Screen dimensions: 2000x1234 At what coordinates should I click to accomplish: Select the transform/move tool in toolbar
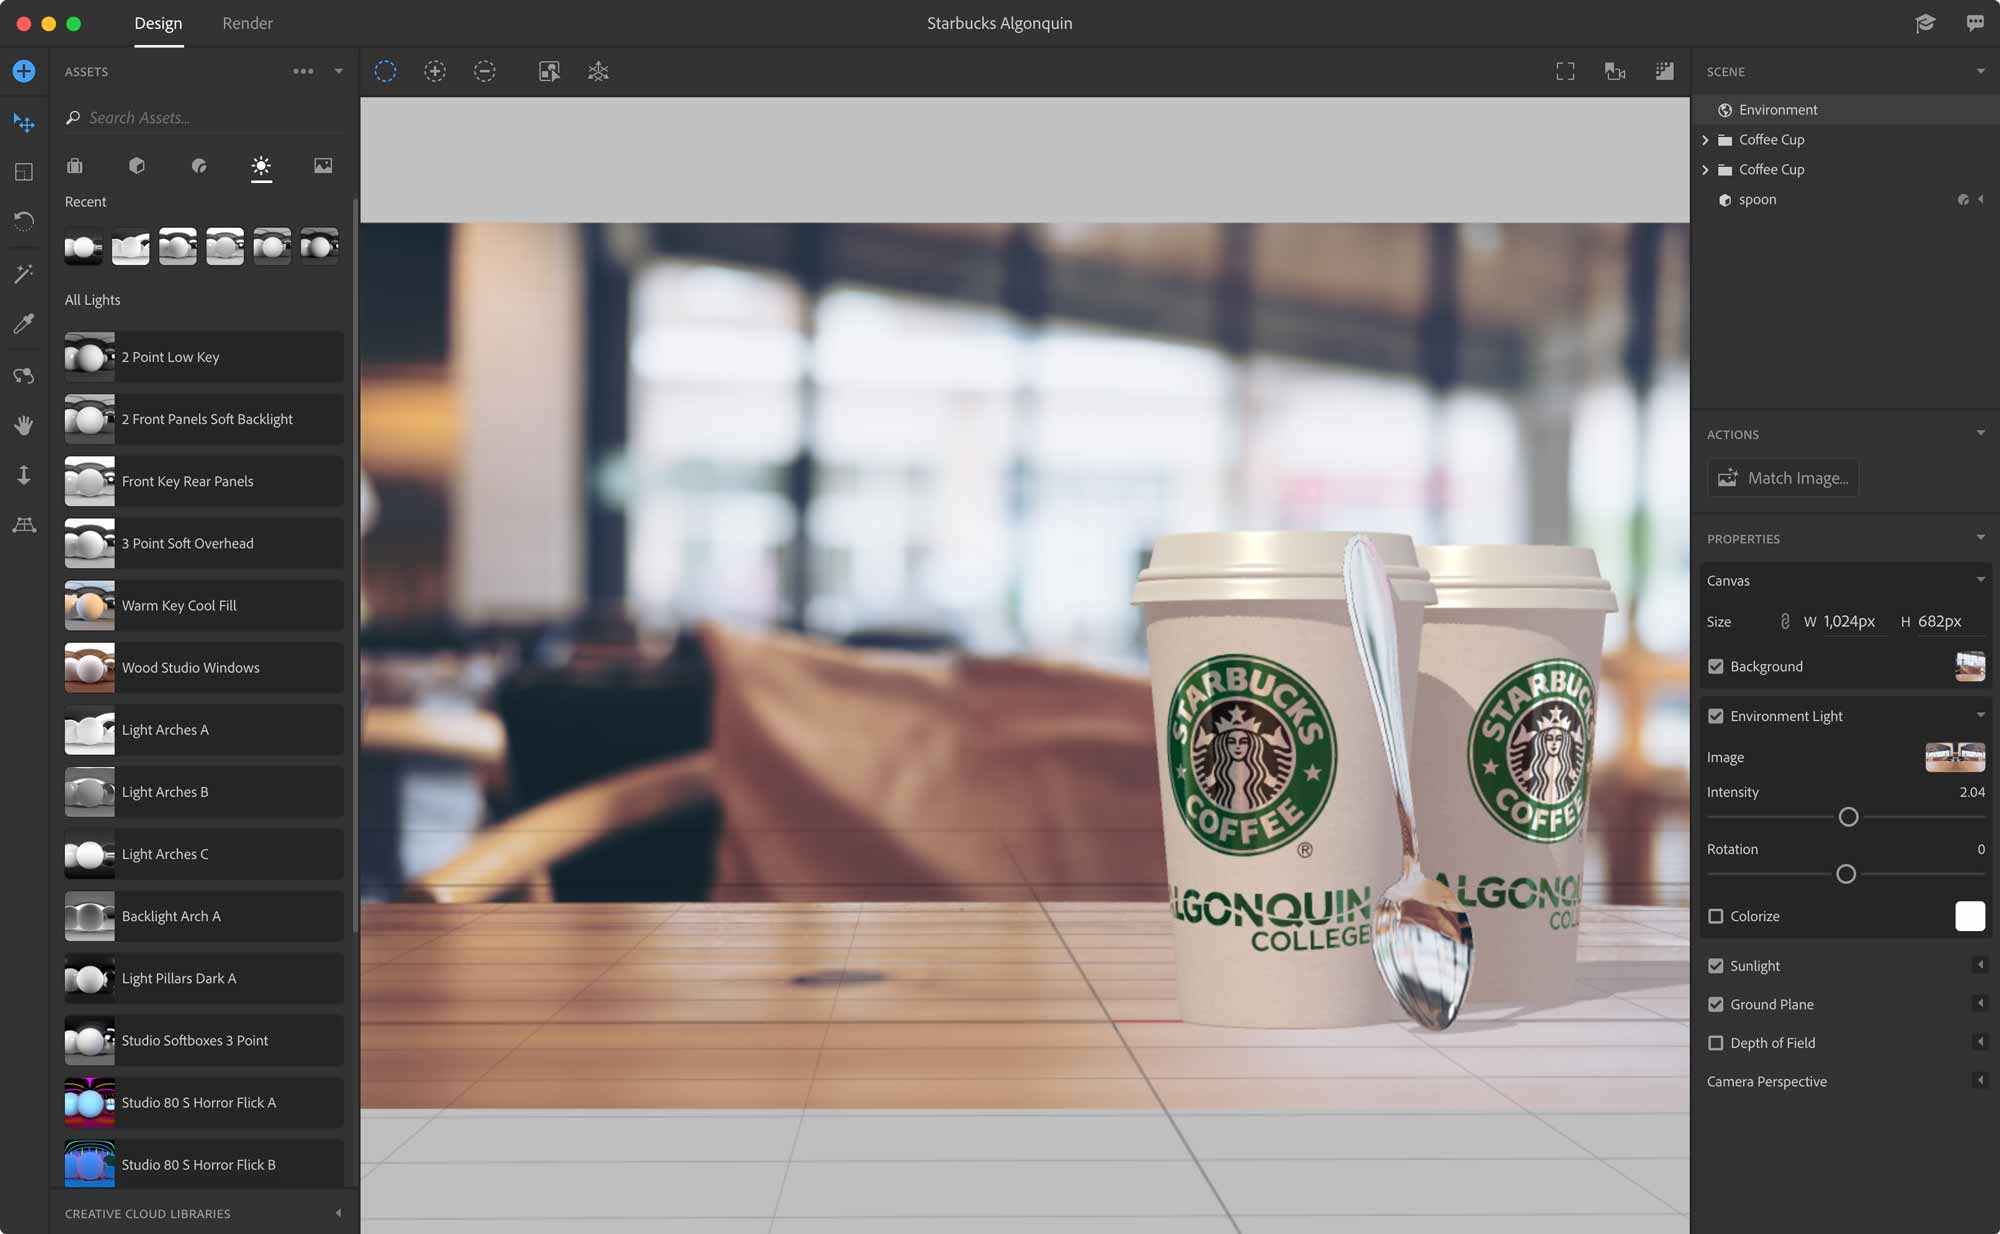coord(24,121)
